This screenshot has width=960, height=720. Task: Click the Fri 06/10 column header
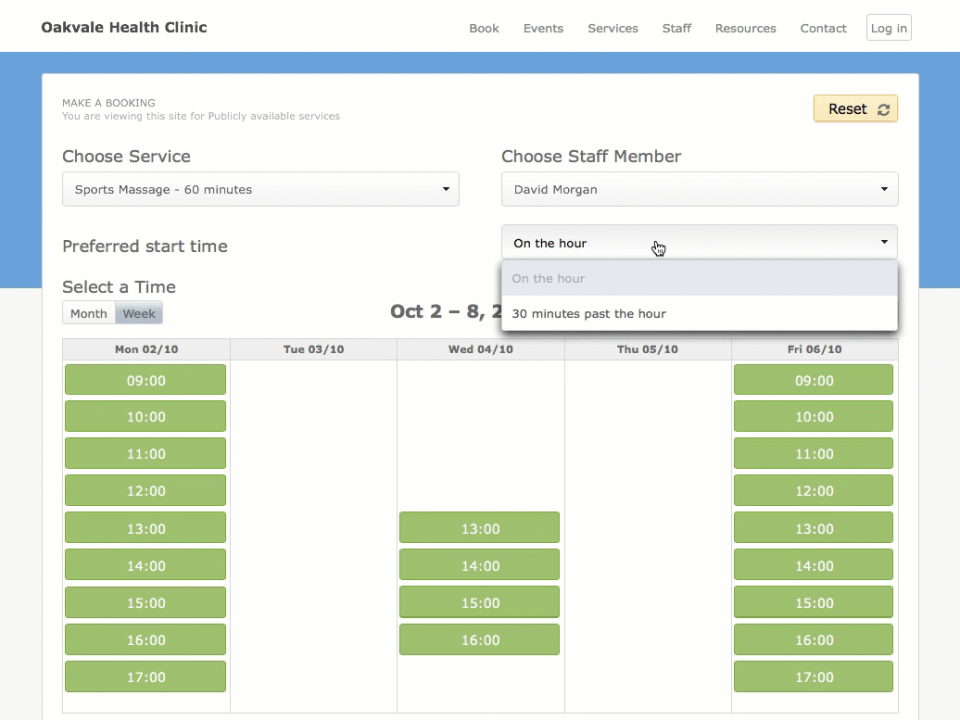click(x=814, y=349)
